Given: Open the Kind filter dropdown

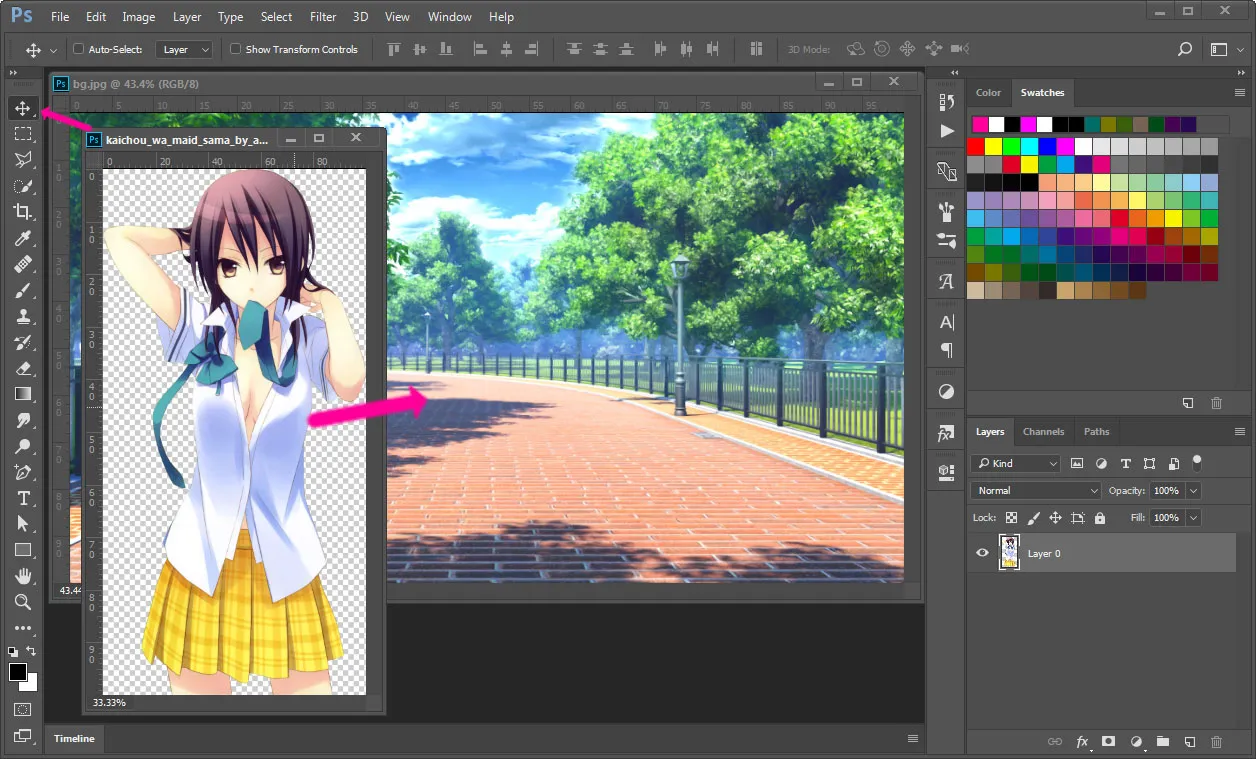Looking at the screenshot, I should (1015, 463).
